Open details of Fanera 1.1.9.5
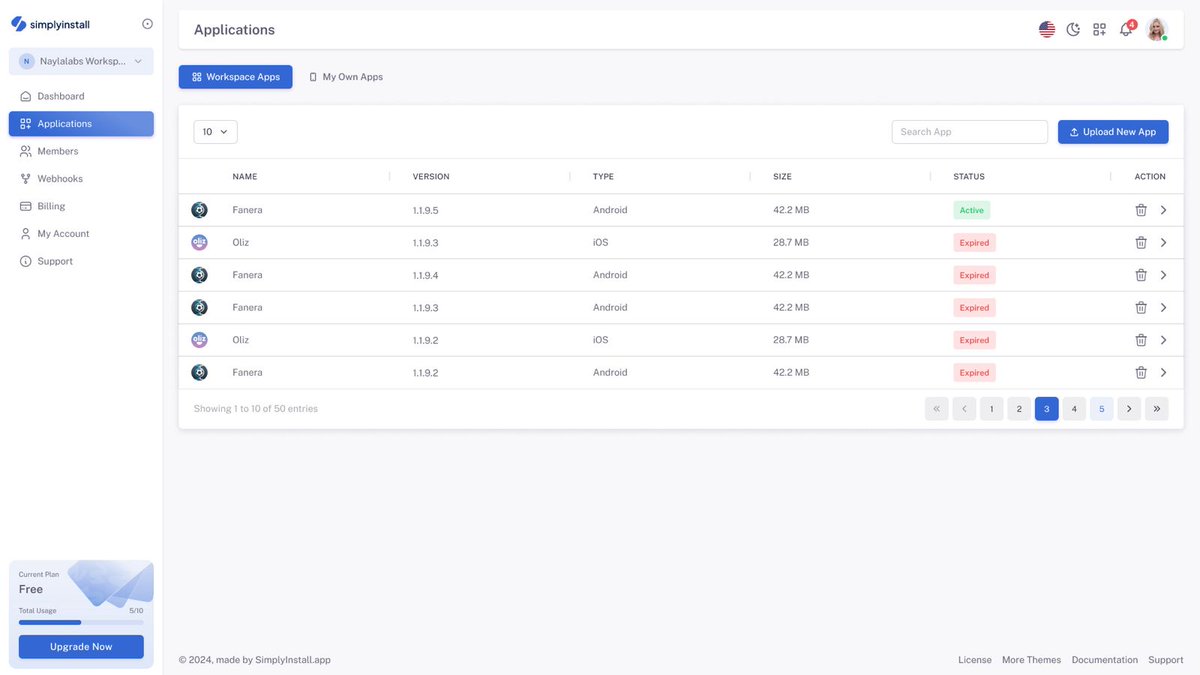 [x=1163, y=210]
